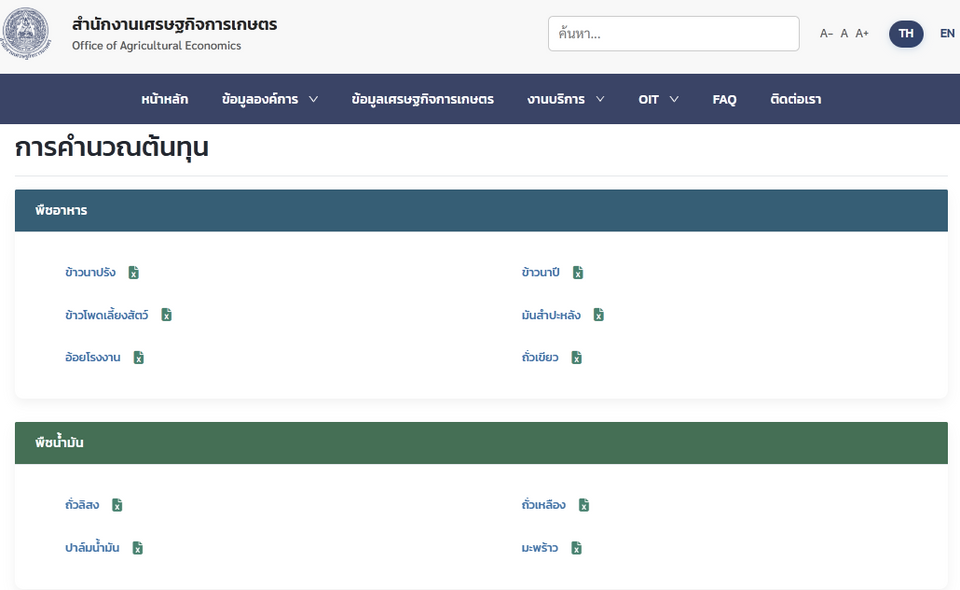
Task: Open the OIT dropdown menu
Action: pos(658,99)
